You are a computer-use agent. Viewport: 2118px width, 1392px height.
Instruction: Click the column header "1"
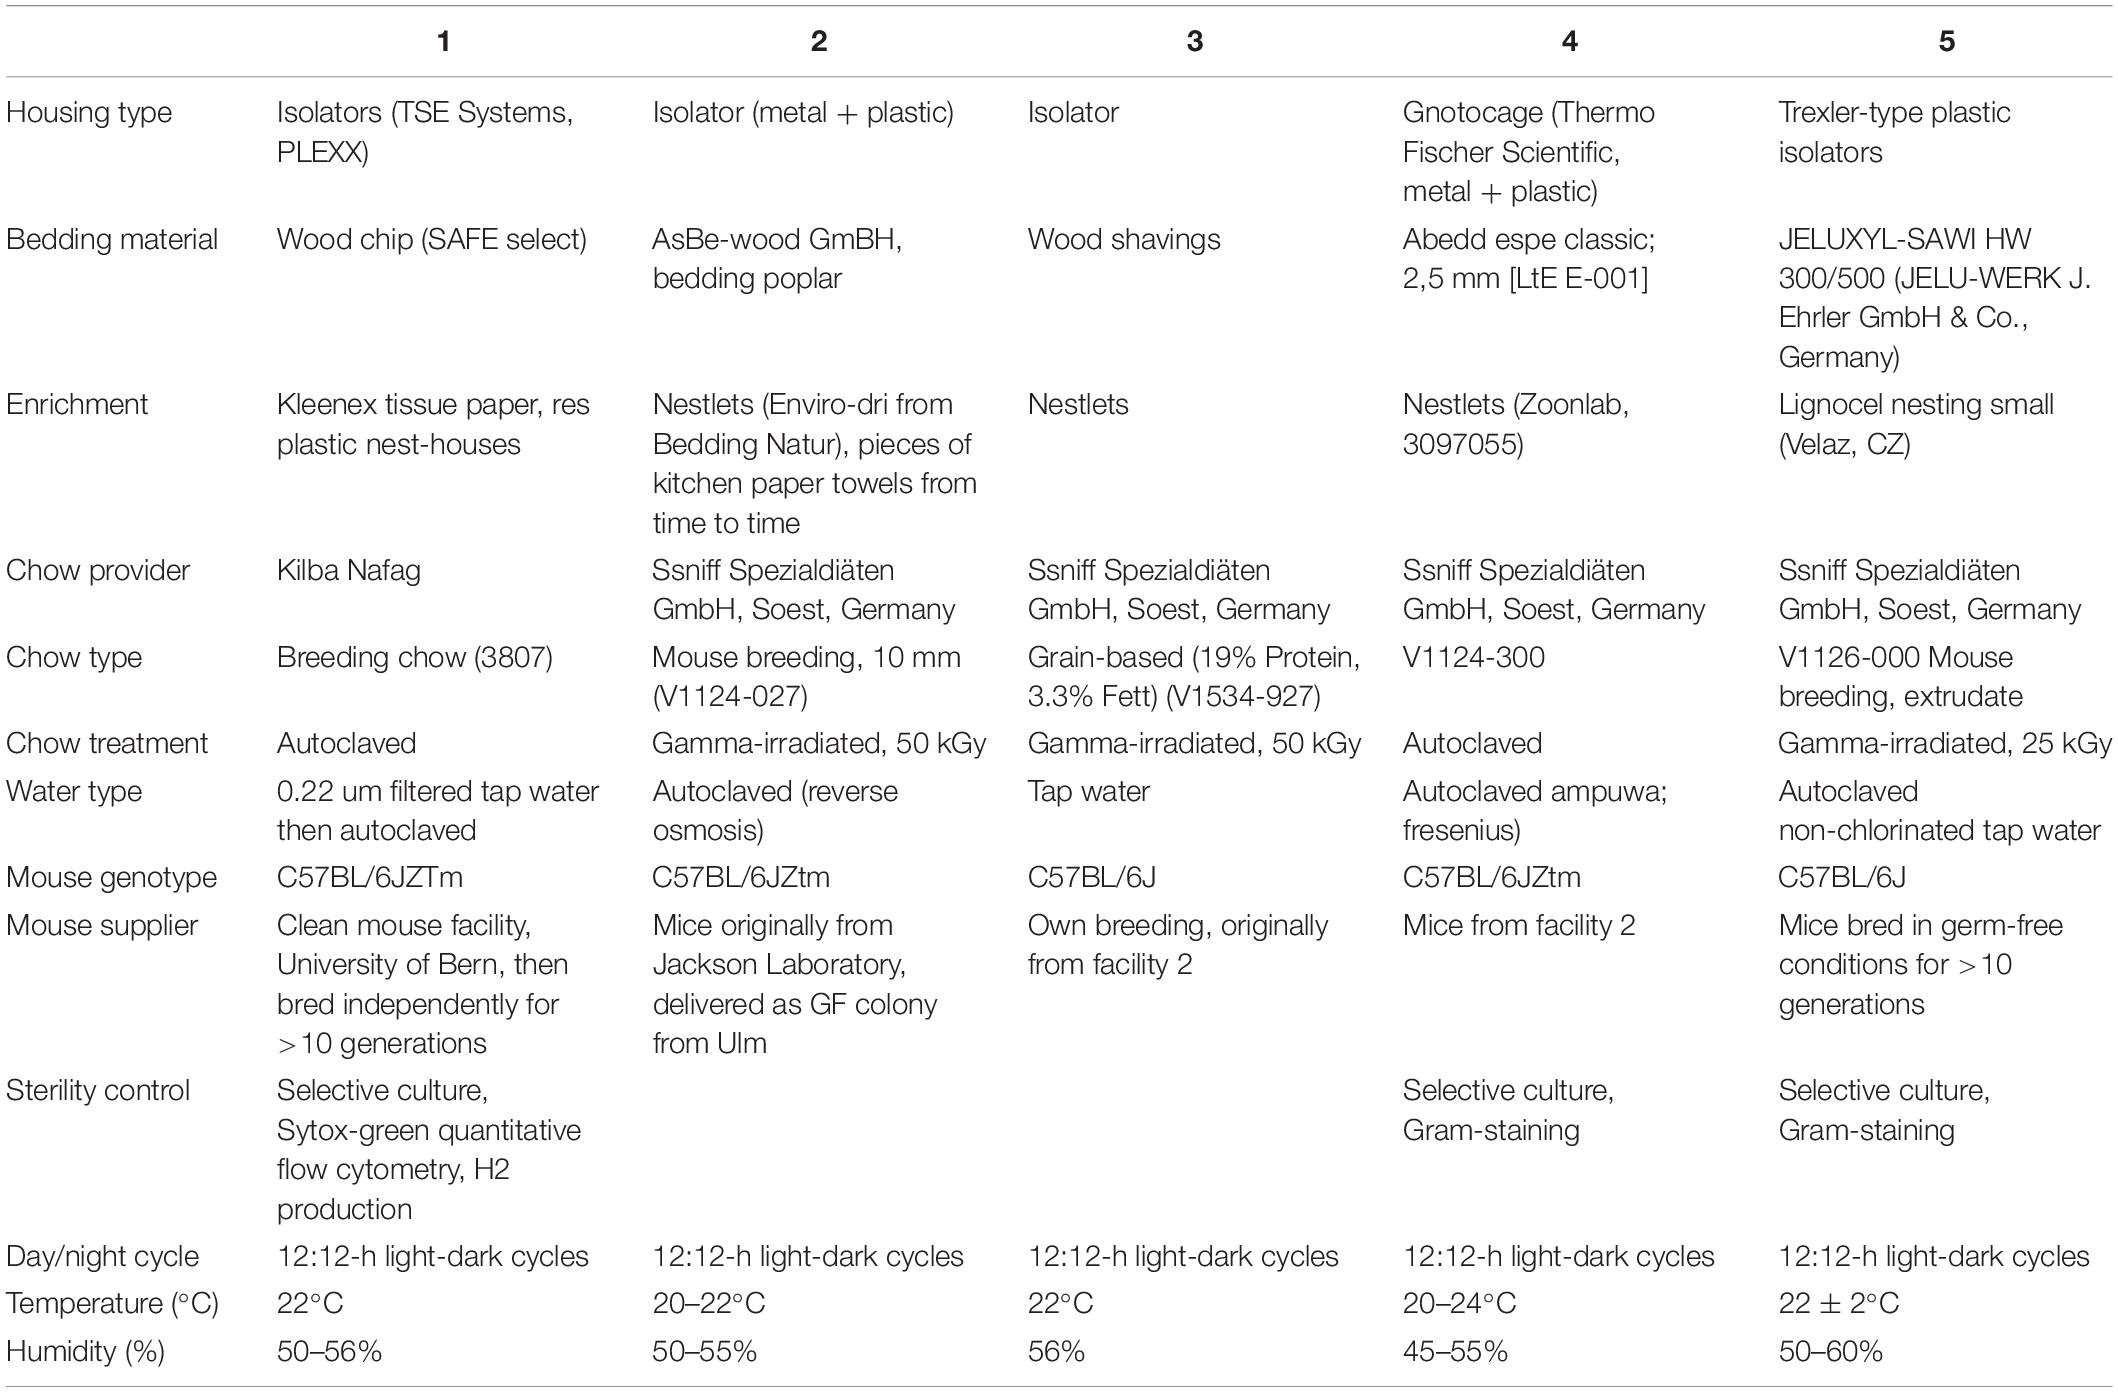point(443,41)
